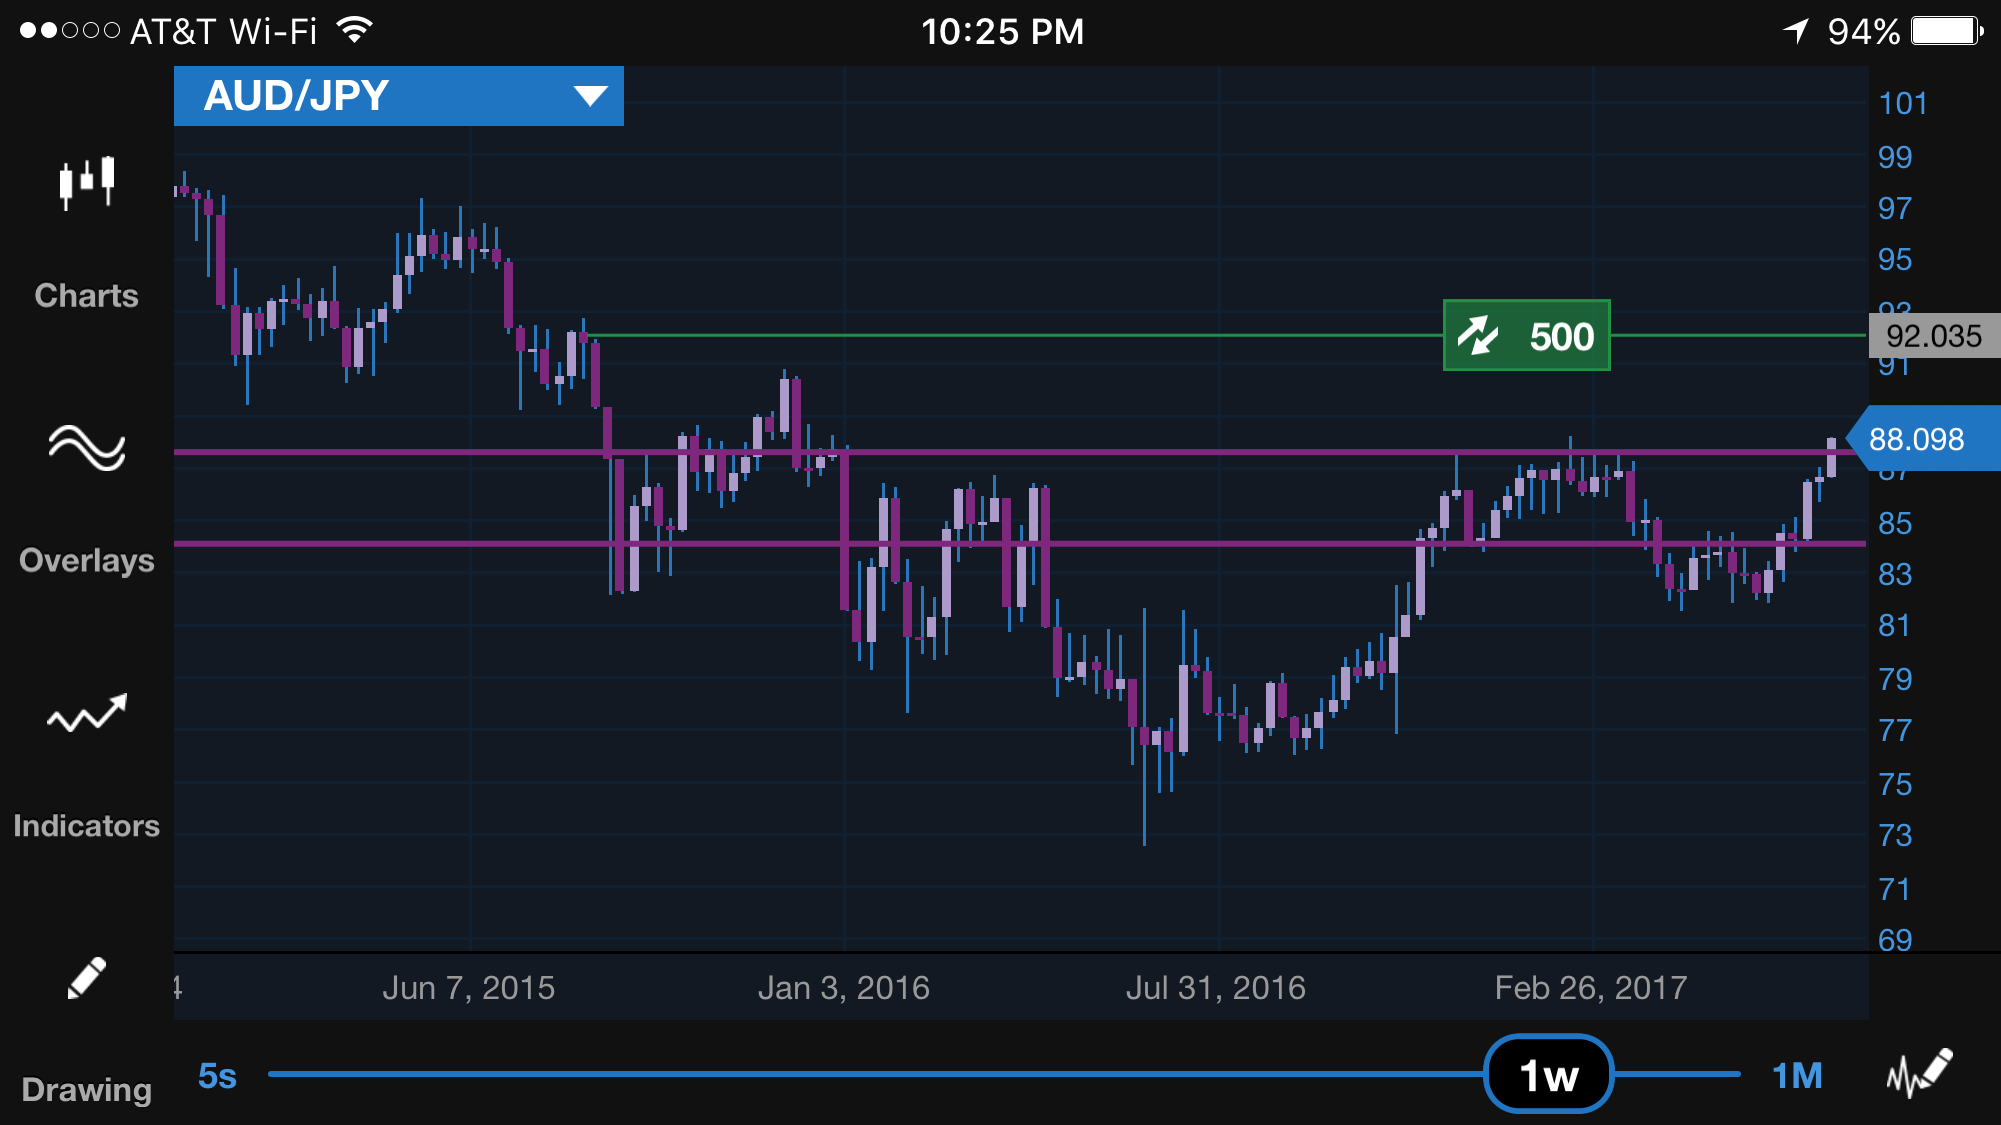This screenshot has width=2001, height=1125.
Task: Select the 5s timeframe
Action: 217,1076
